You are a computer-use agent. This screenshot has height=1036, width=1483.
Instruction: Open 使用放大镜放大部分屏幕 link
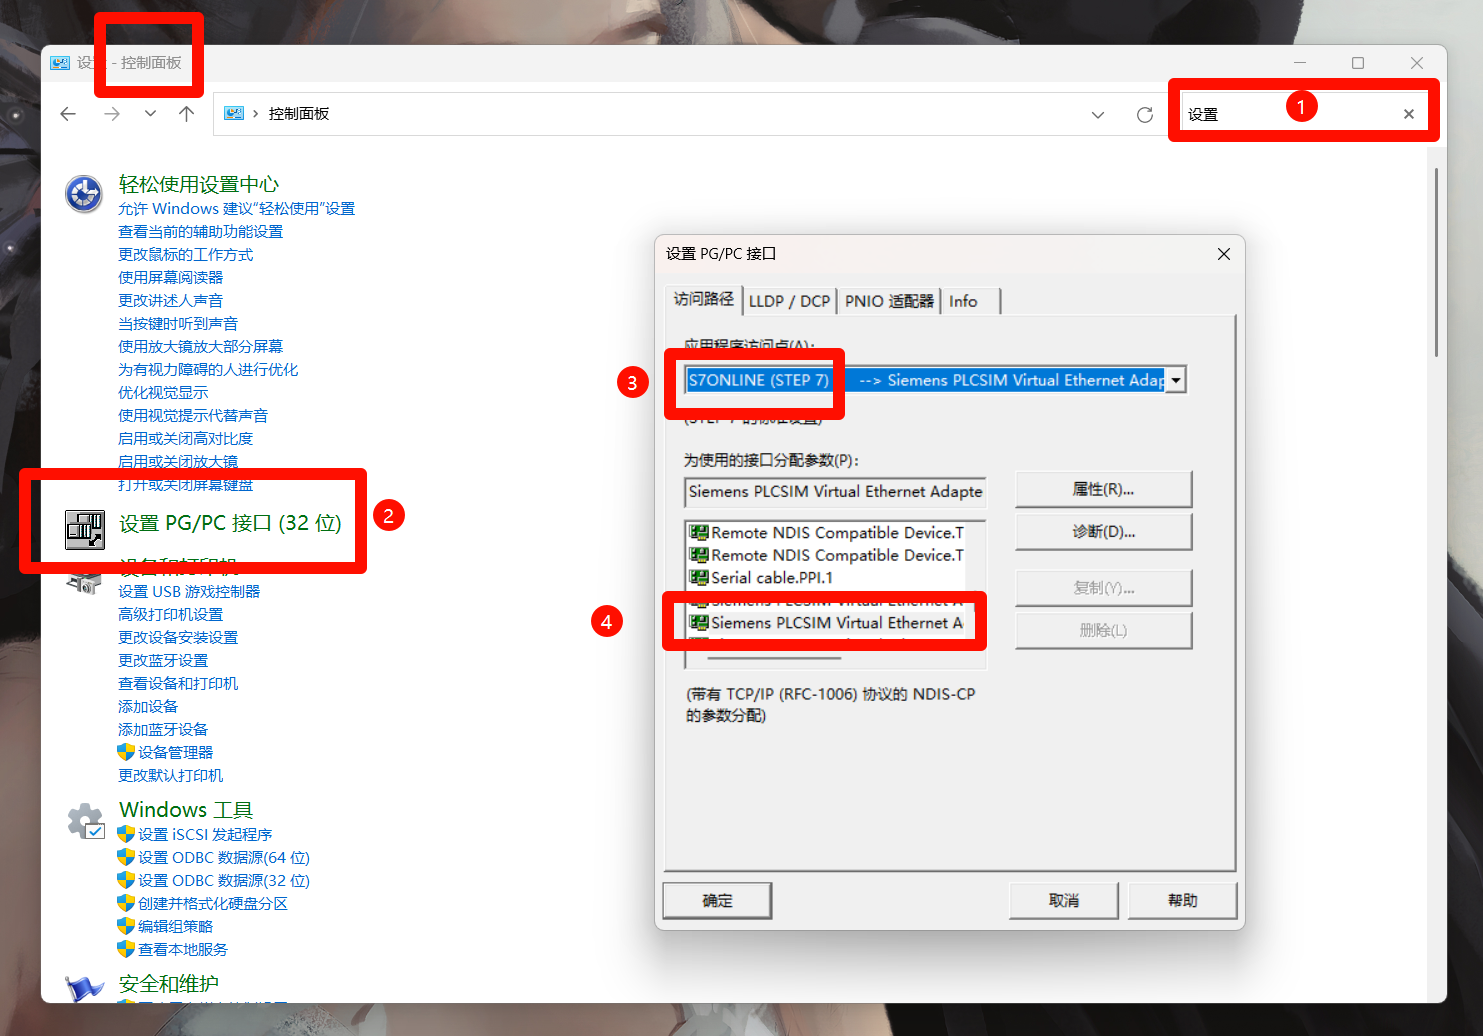200,347
